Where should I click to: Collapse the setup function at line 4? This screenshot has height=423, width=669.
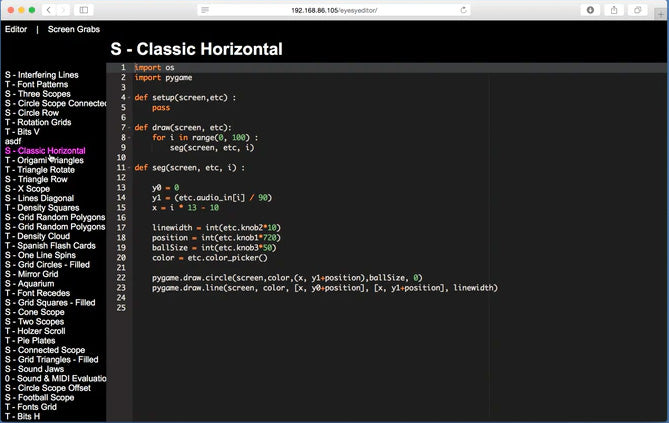(130, 97)
